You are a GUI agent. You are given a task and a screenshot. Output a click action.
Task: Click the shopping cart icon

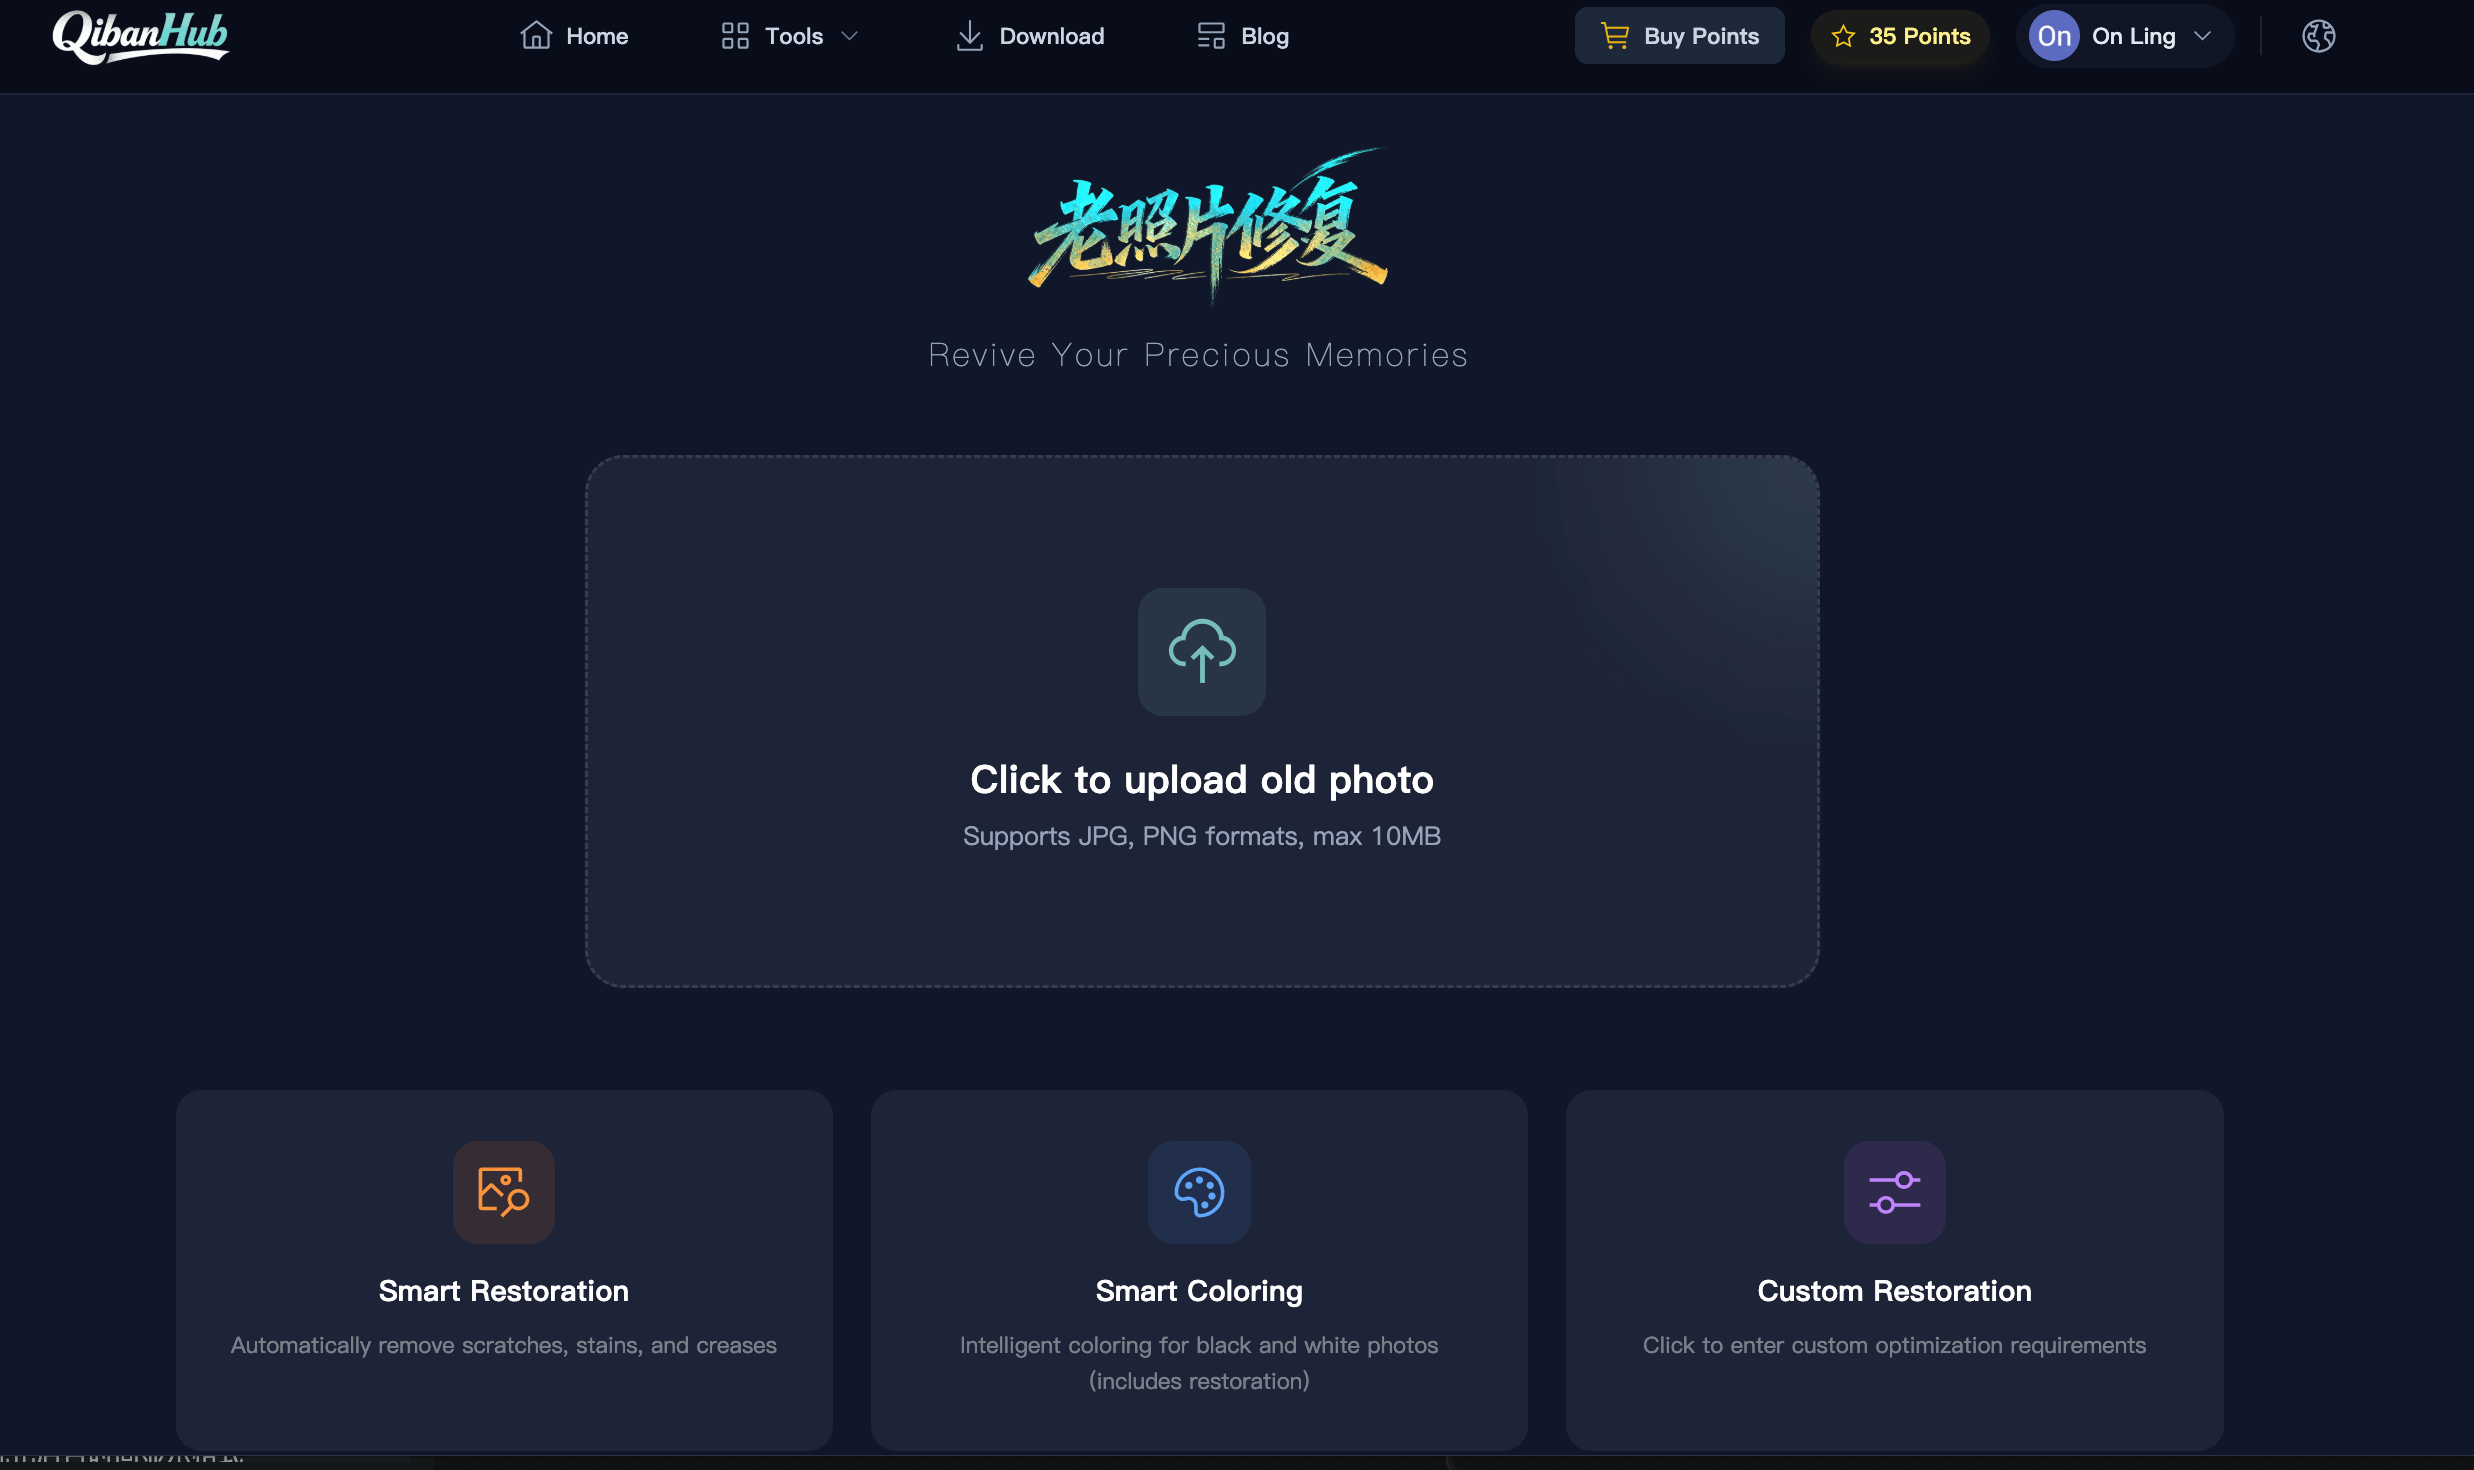coord(1615,36)
